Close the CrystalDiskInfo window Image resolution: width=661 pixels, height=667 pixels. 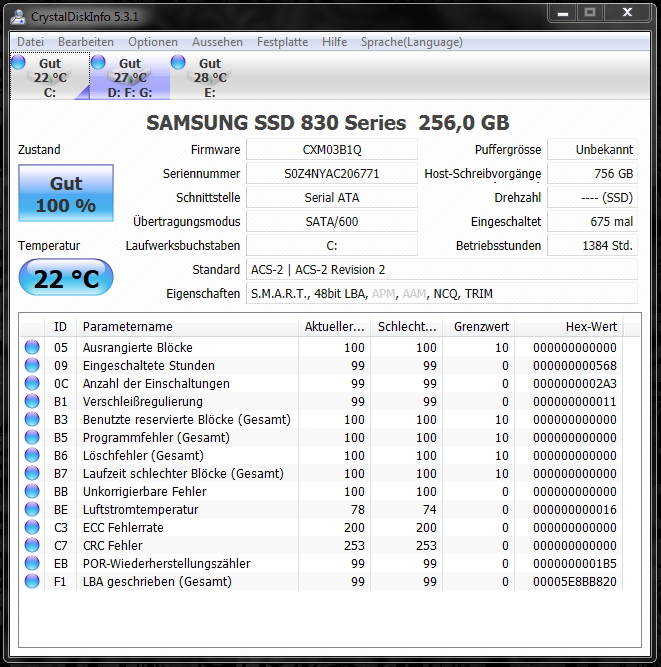click(x=627, y=13)
